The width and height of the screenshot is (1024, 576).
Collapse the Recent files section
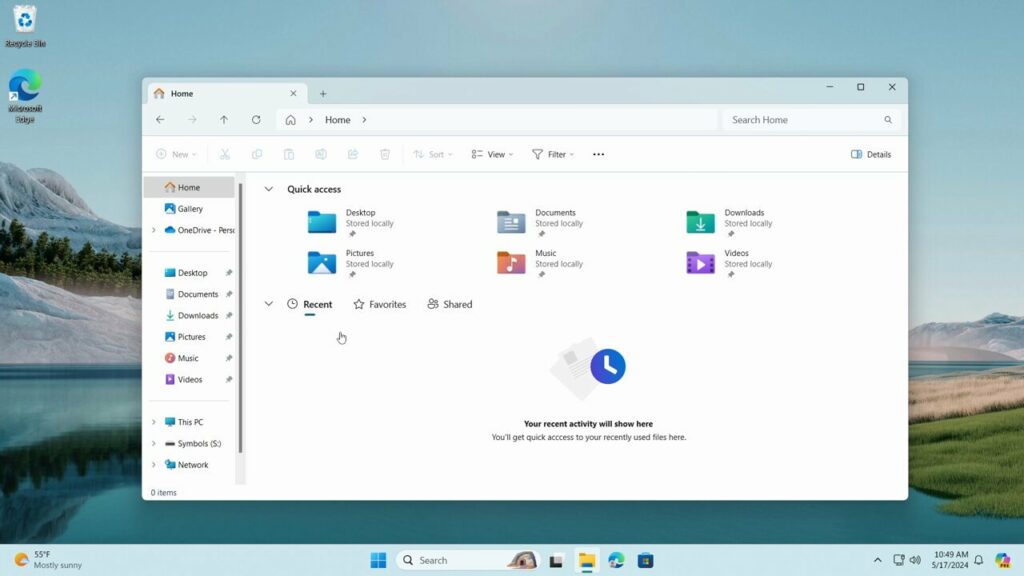pyautogui.click(x=268, y=304)
